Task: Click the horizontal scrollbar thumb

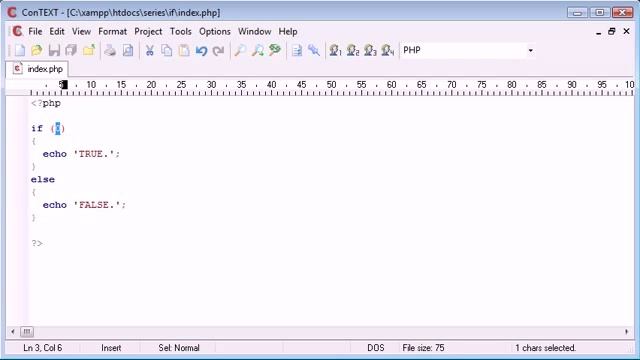Action: [27, 332]
